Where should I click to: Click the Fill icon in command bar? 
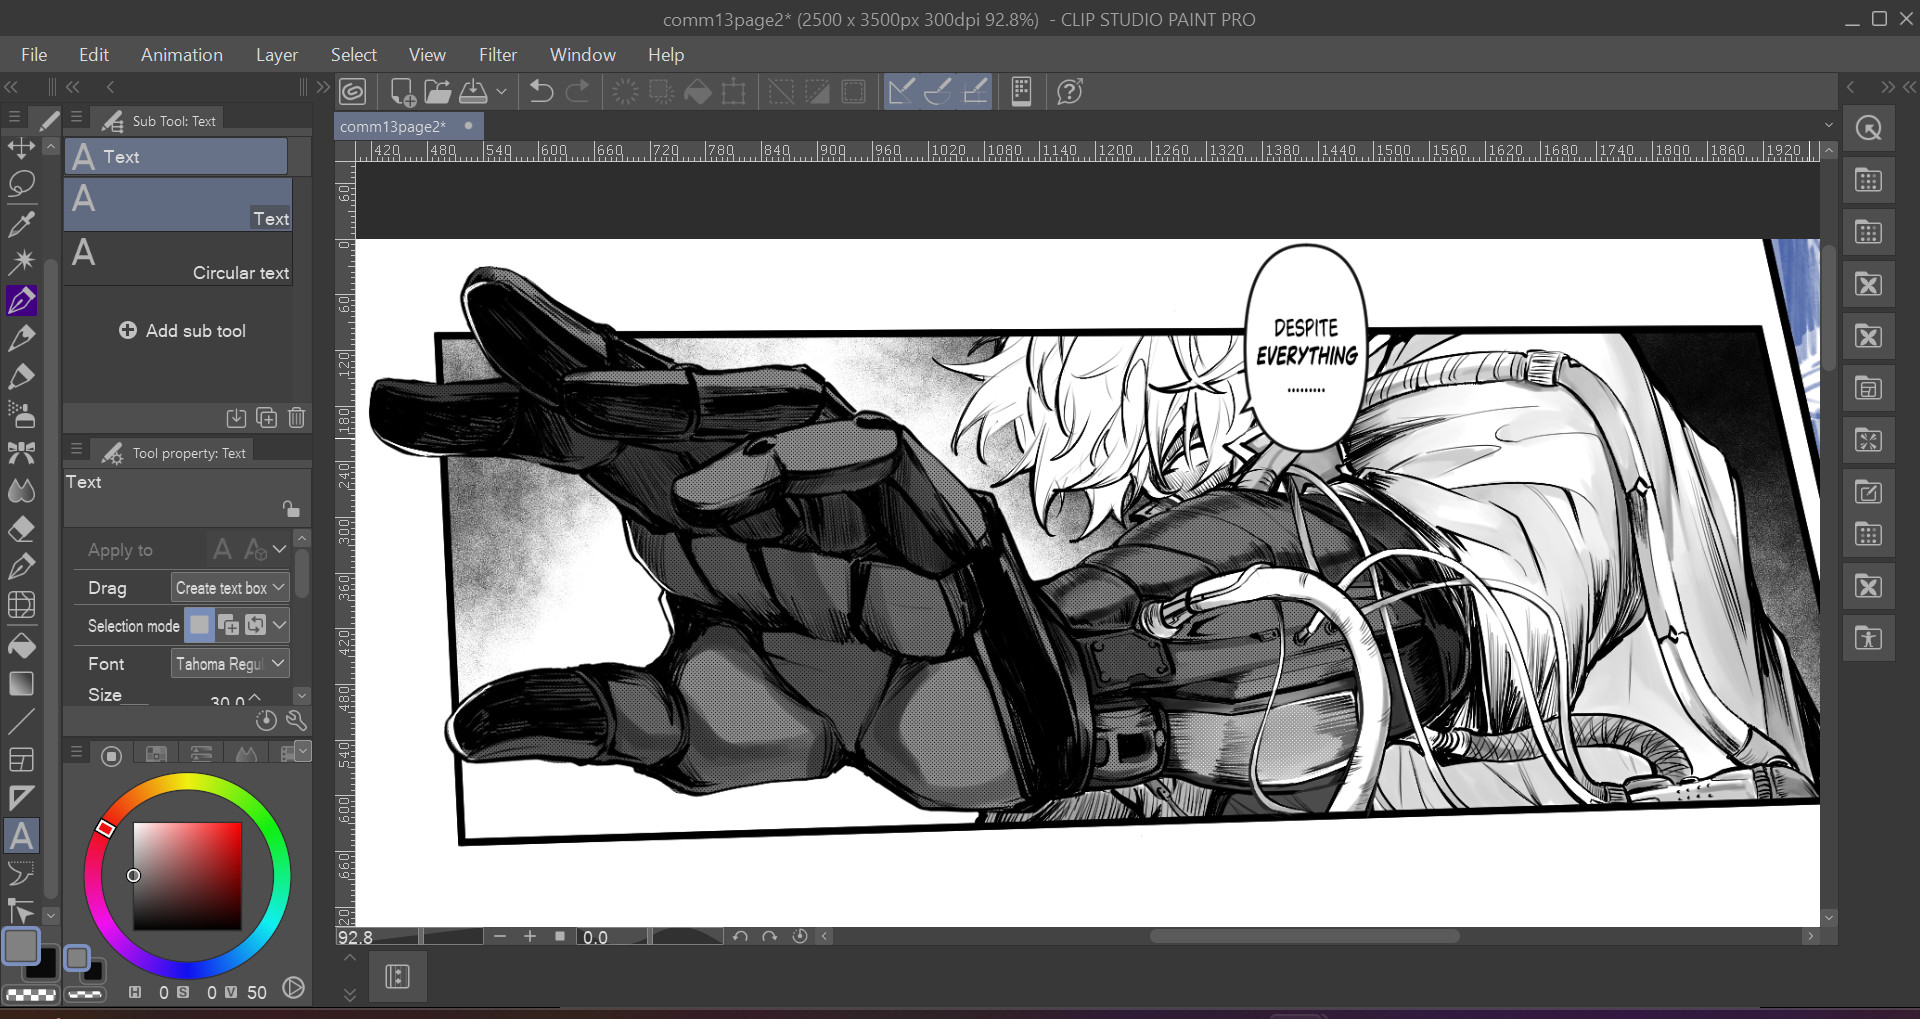[x=697, y=92]
